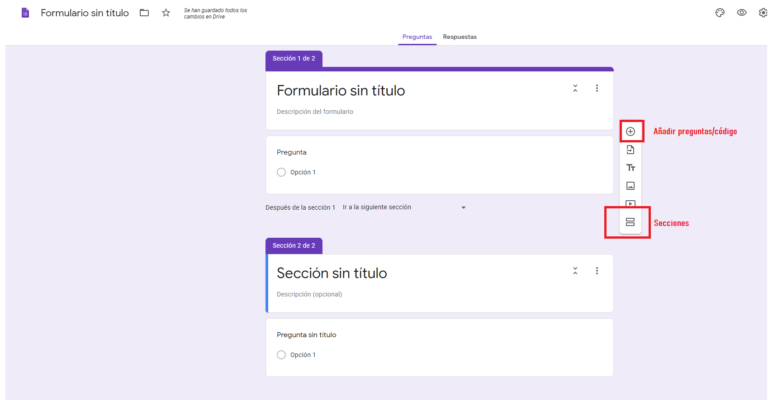Open the Google Forms home icon
The width and height of the screenshot is (768, 400).
(25, 13)
